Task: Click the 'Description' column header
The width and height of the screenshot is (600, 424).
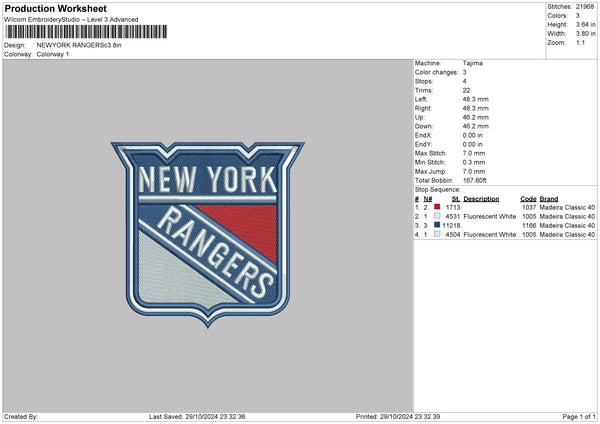Action: pyautogui.click(x=481, y=199)
